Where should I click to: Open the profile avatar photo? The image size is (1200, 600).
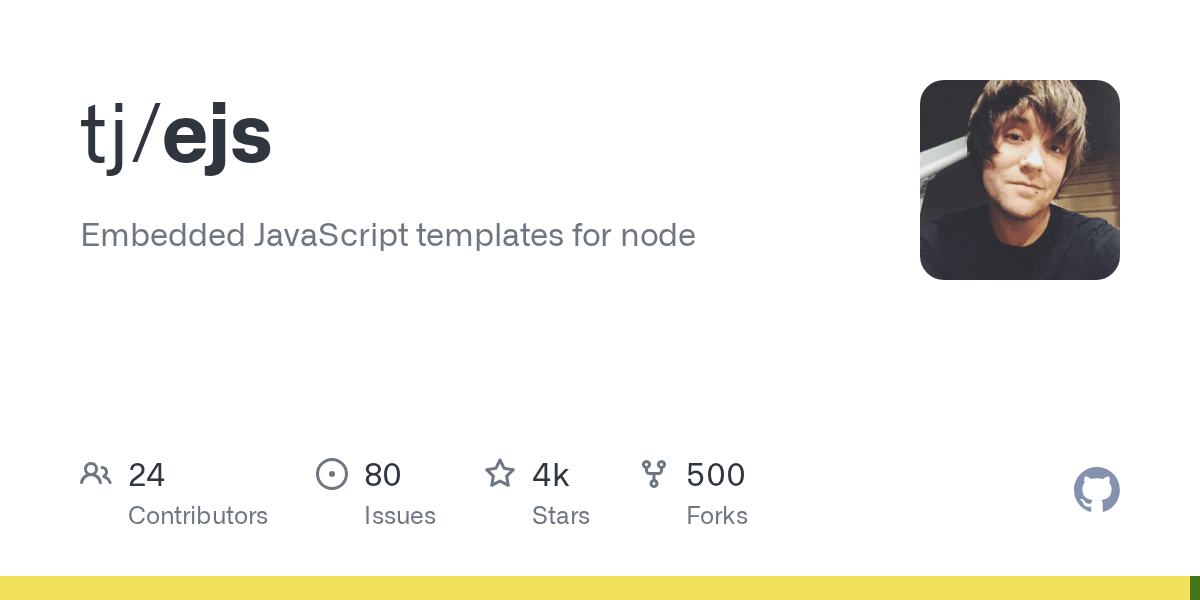[1019, 180]
